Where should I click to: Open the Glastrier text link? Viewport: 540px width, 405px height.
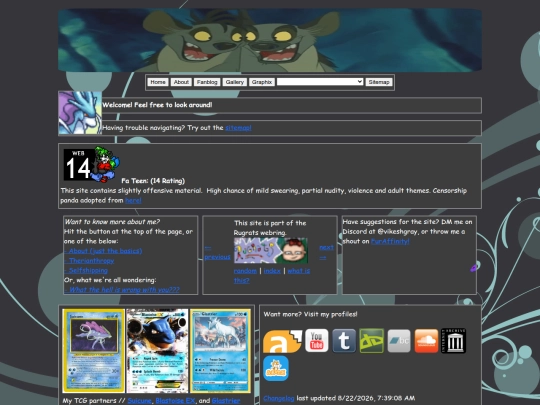click(226, 401)
